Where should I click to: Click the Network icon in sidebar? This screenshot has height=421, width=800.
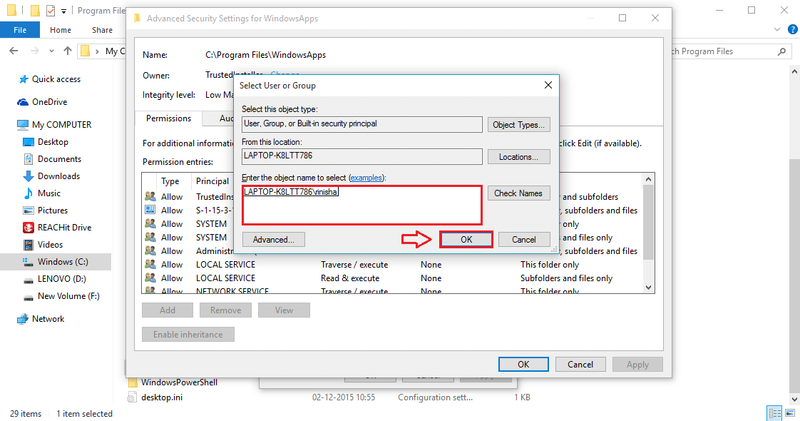pos(22,319)
